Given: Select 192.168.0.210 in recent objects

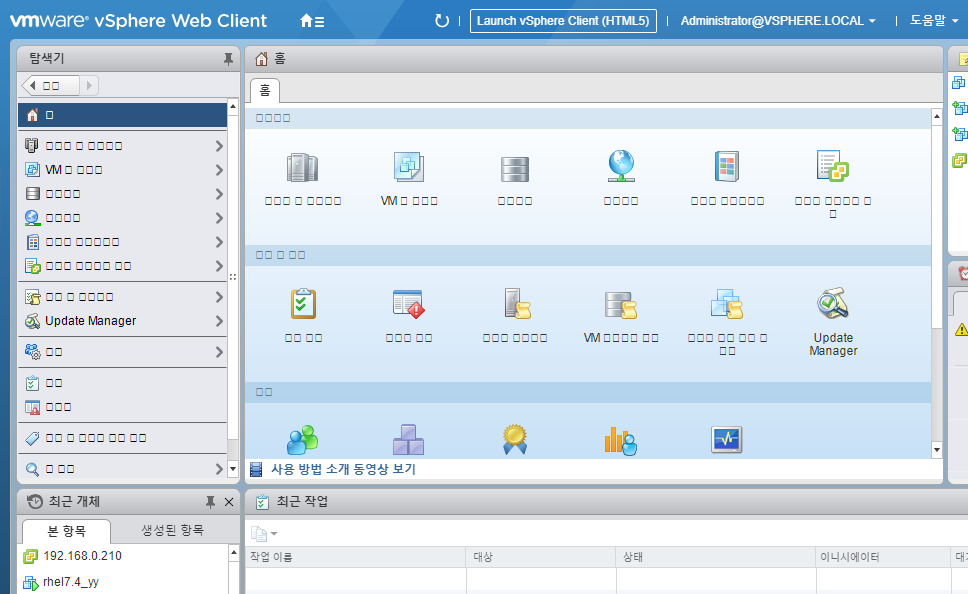Looking at the screenshot, I should [x=82, y=556].
